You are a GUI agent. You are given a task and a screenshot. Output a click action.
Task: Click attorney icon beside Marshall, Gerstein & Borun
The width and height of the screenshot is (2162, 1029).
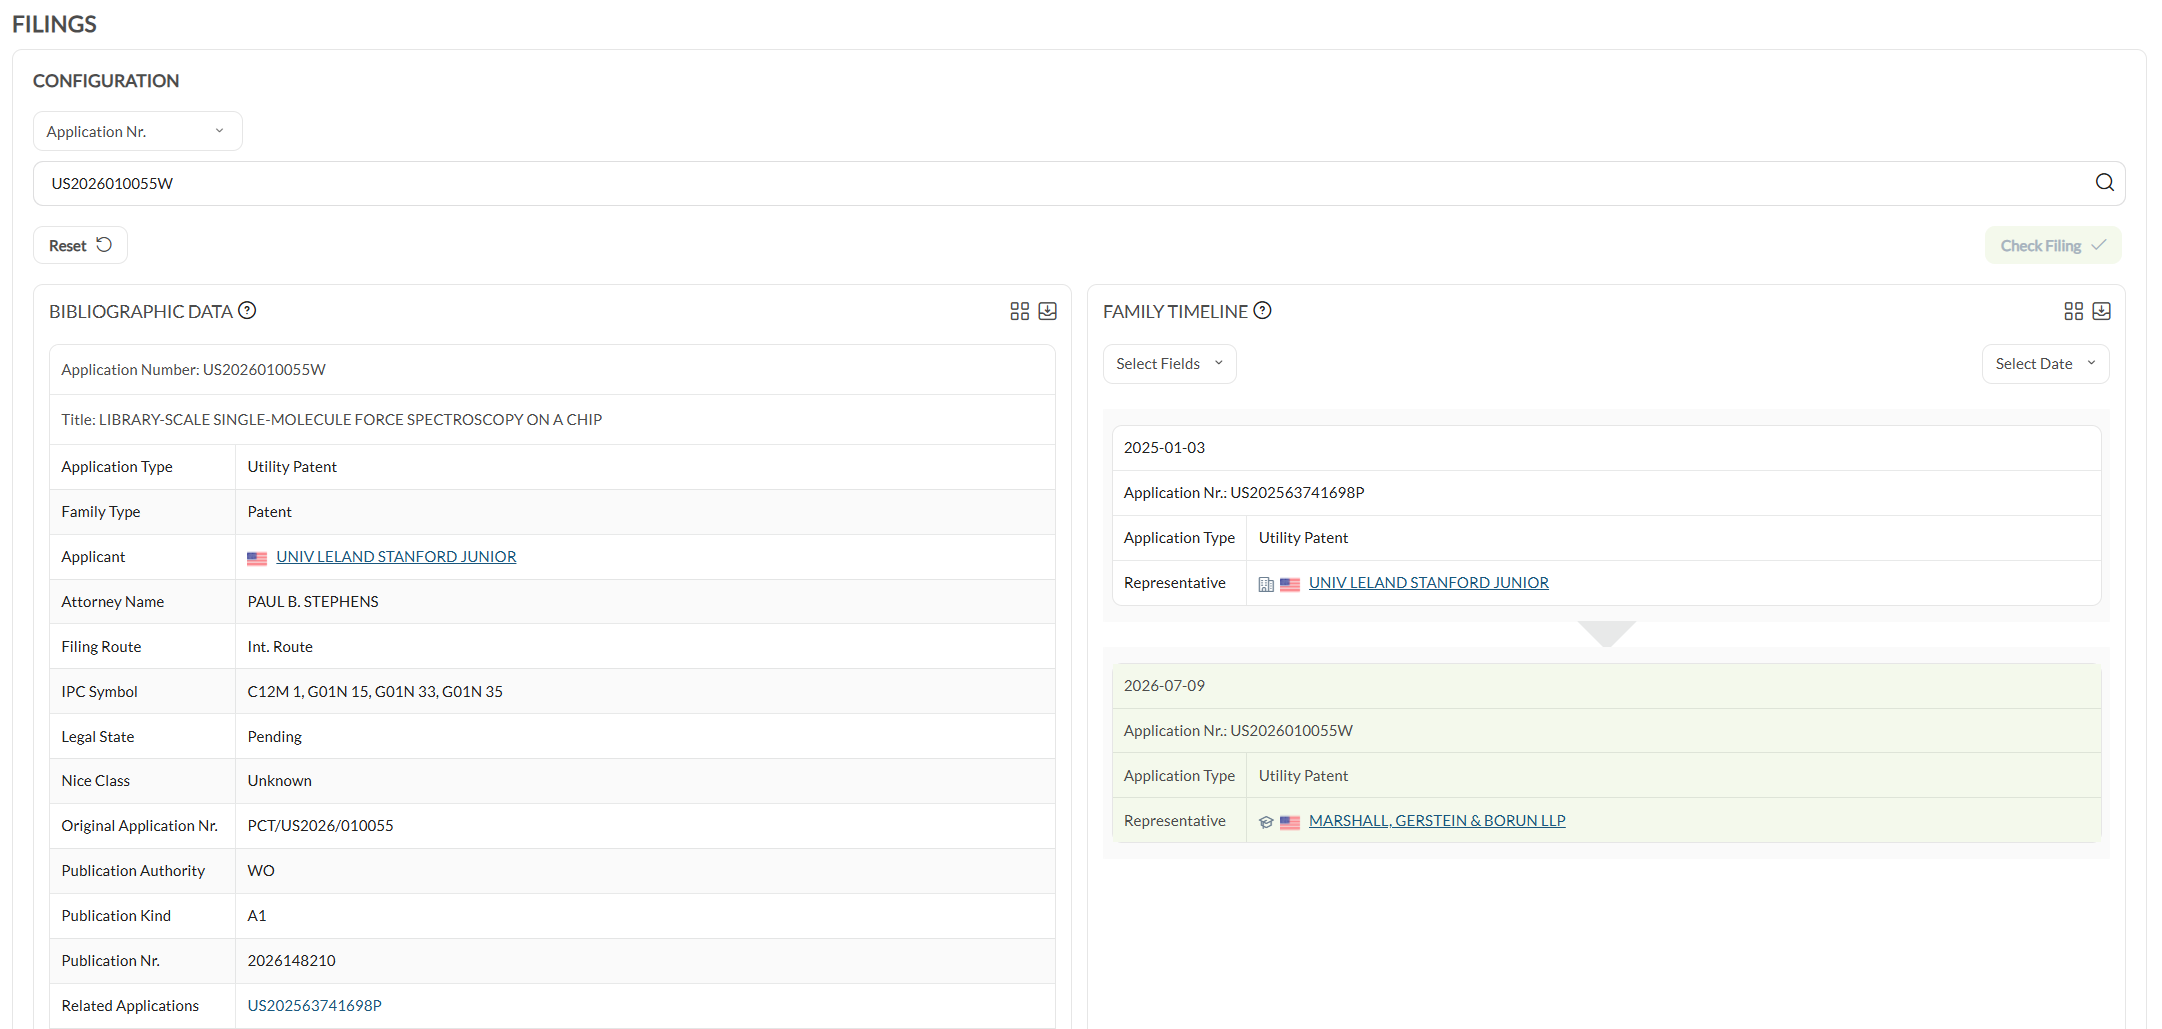tap(1266, 822)
